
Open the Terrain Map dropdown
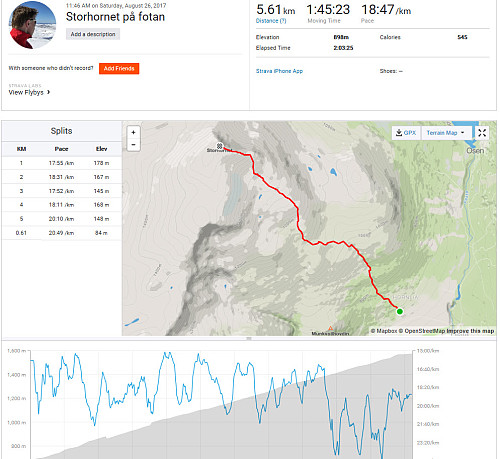[x=446, y=133]
